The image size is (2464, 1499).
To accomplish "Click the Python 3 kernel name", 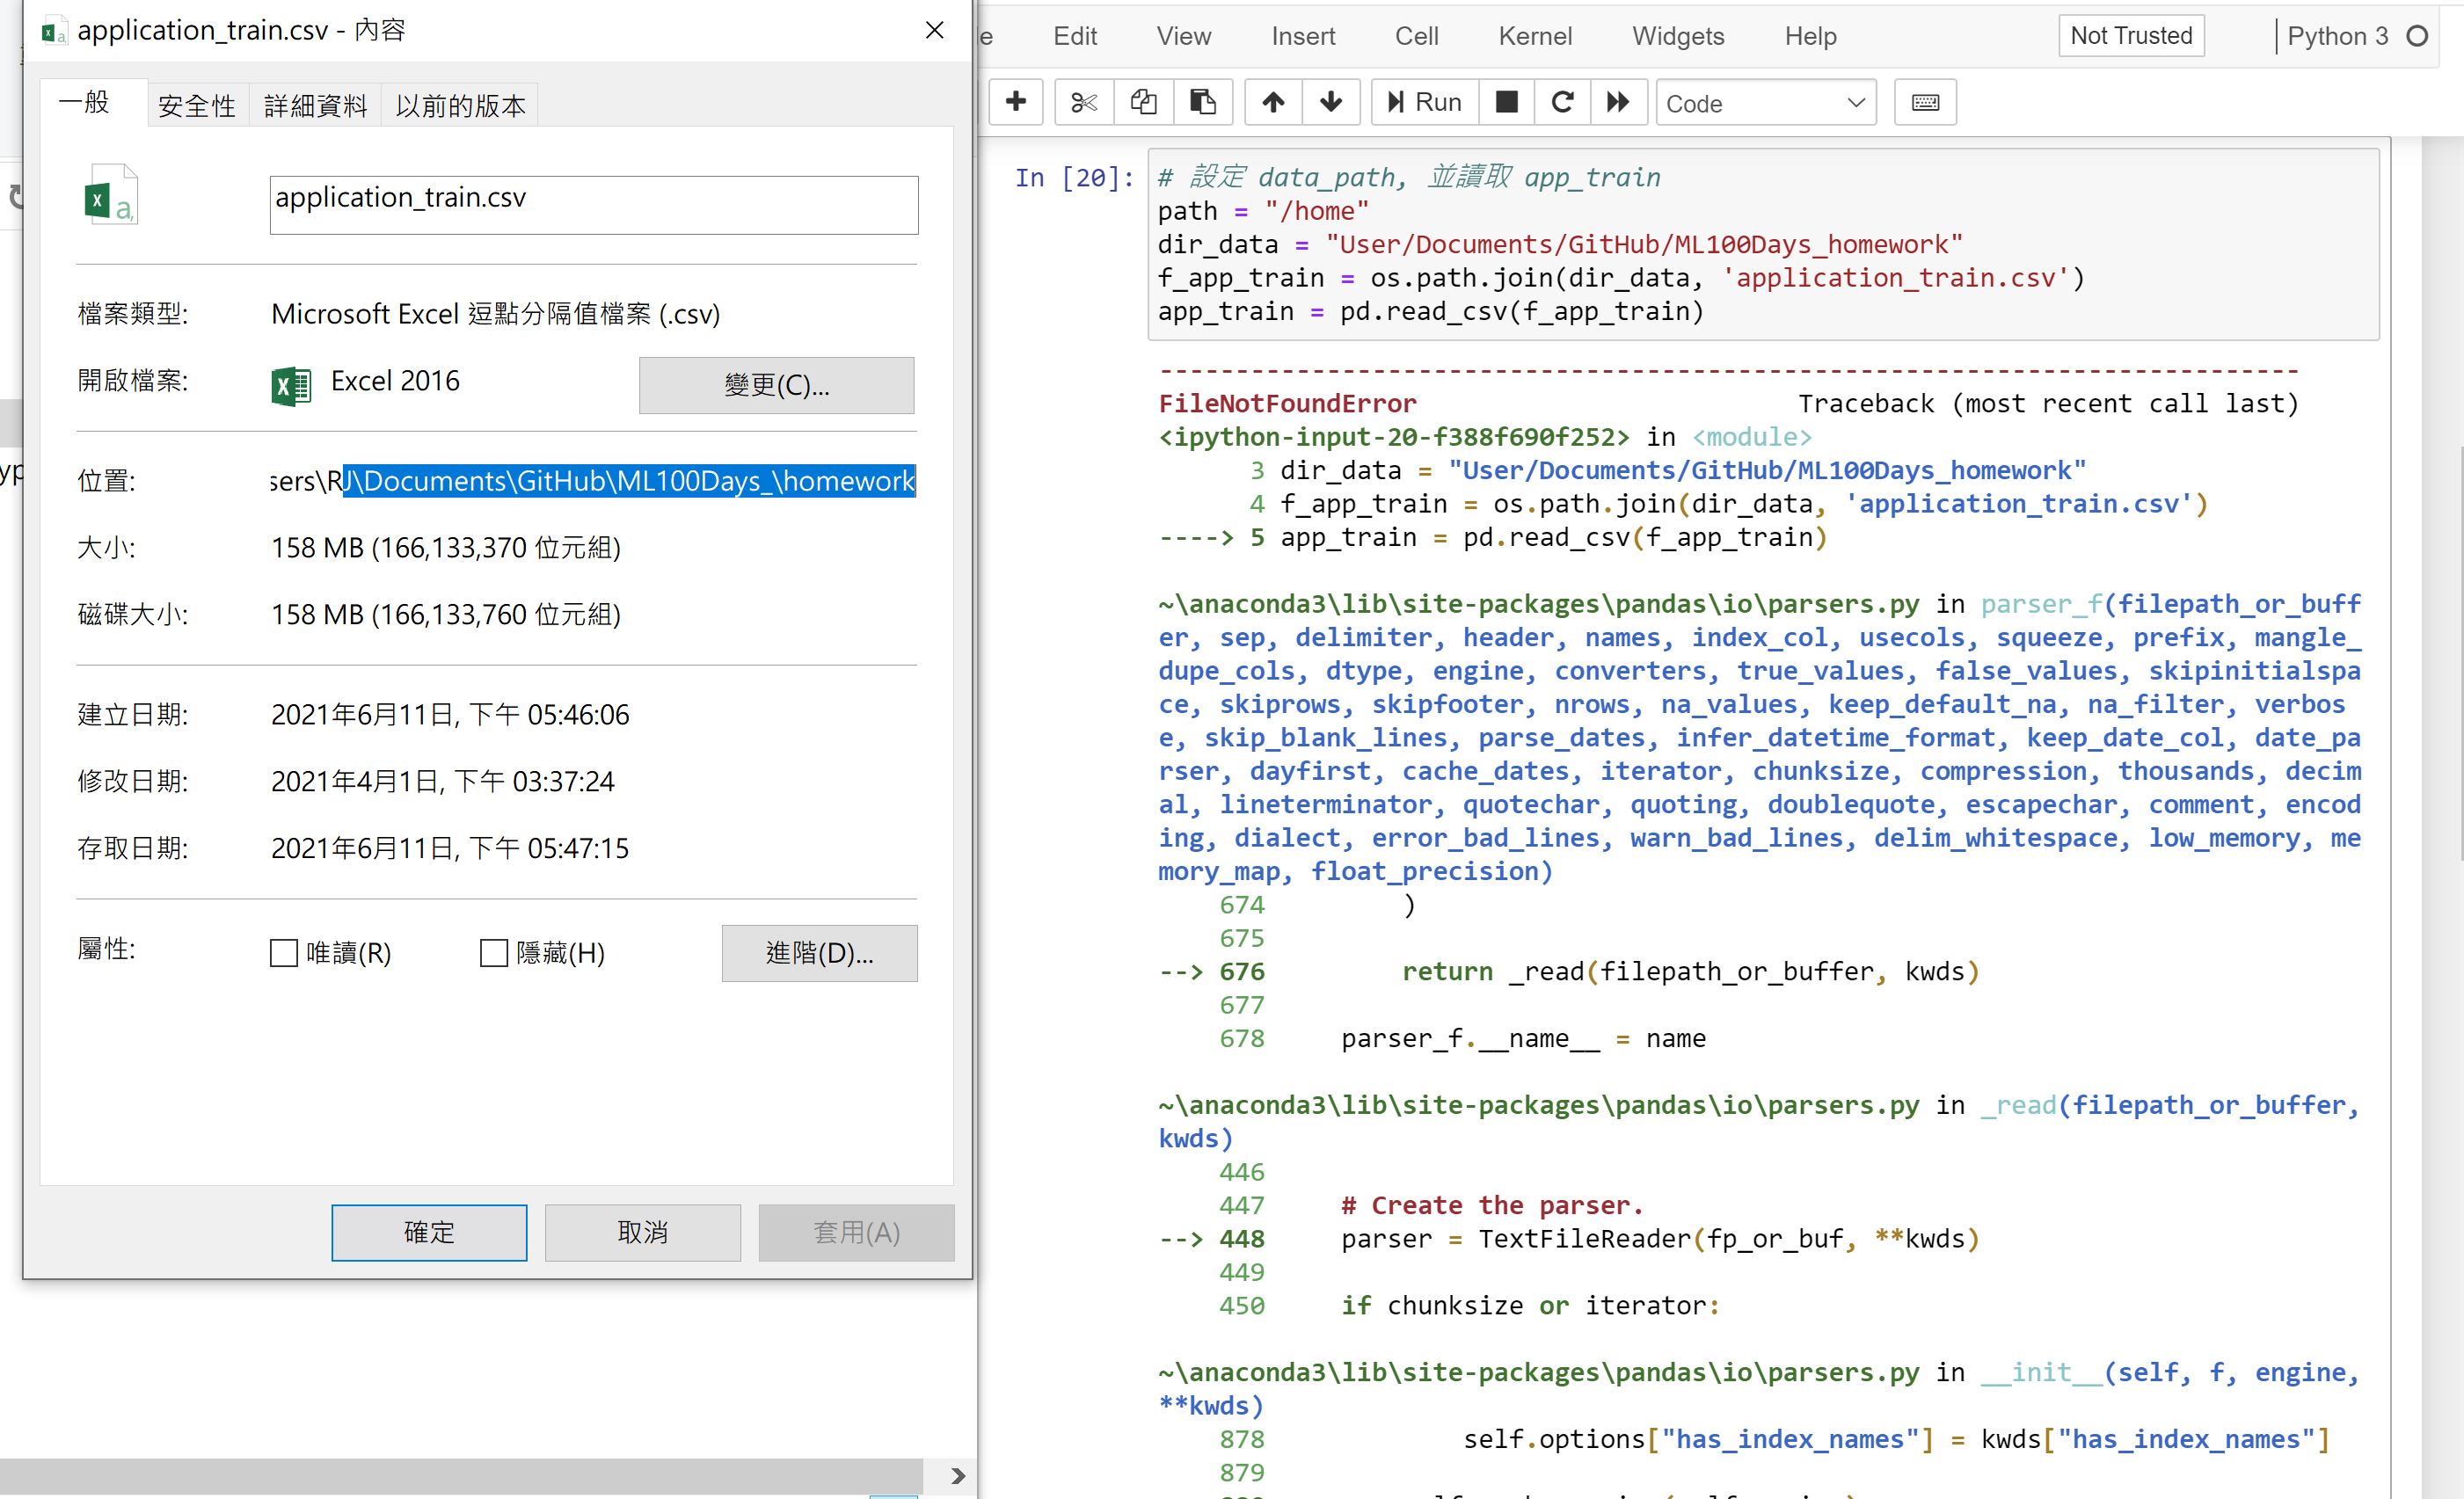I will (2338, 37).
